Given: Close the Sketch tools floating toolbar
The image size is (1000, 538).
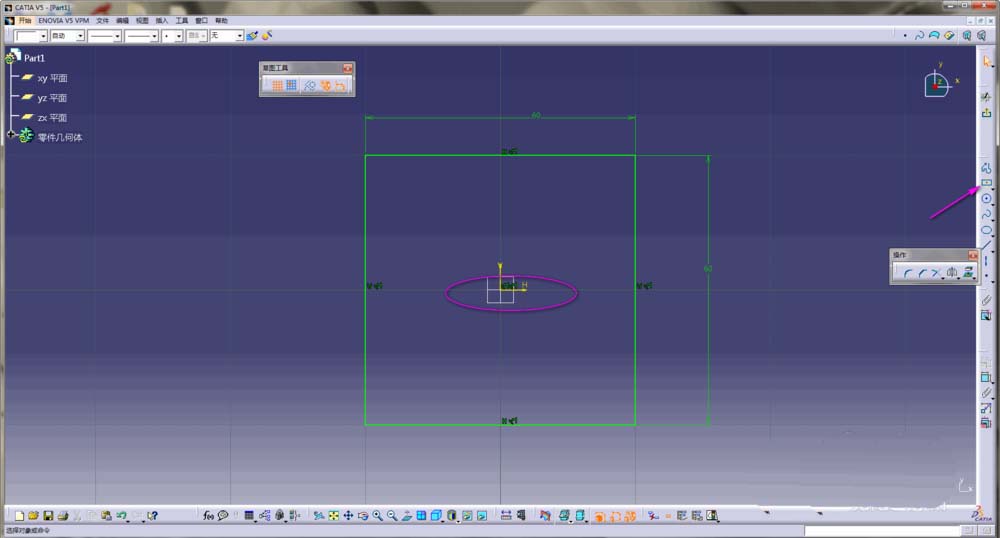Looking at the screenshot, I should click(348, 68).
